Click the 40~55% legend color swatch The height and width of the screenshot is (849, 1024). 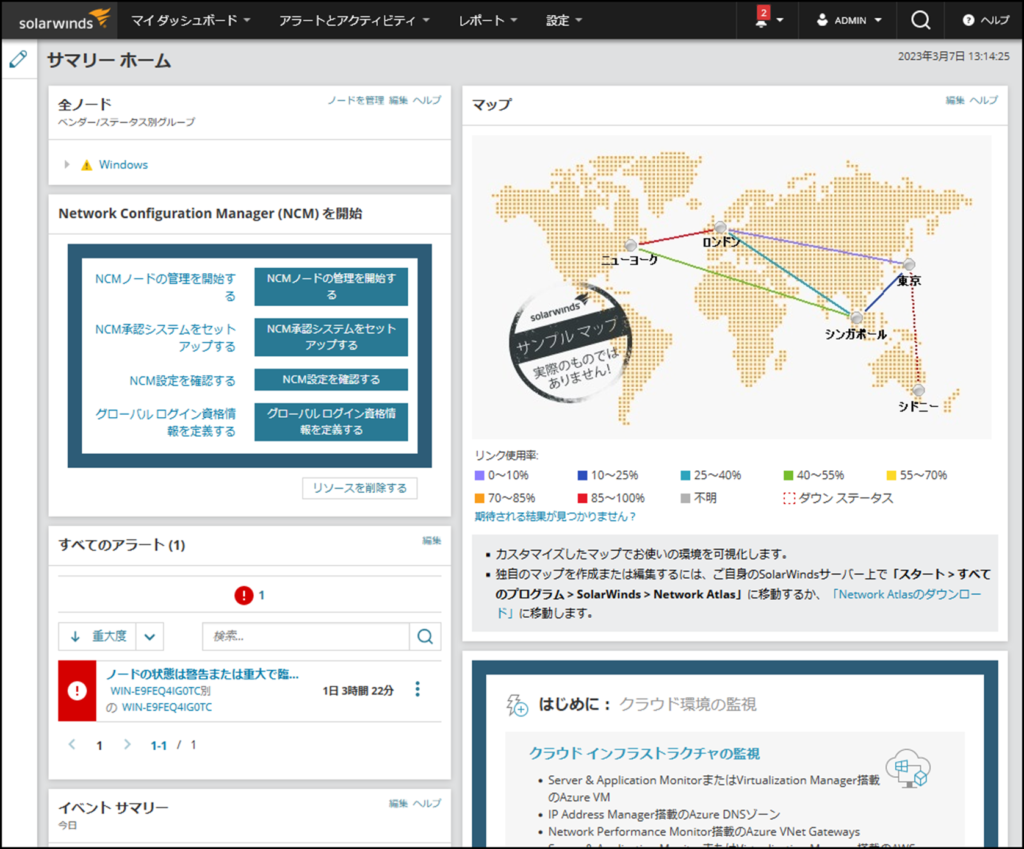(788, 475)
